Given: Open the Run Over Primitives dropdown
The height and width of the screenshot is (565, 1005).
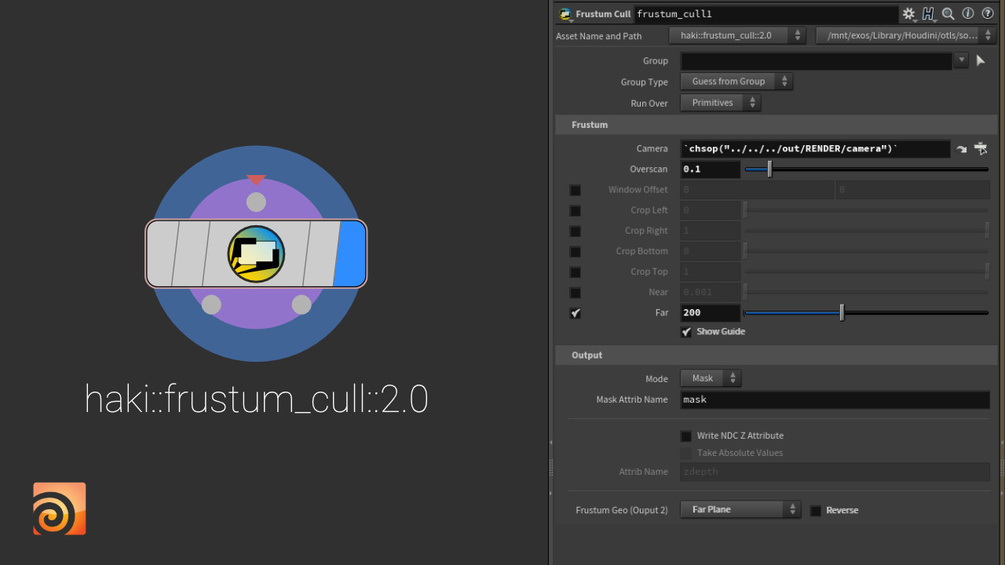Looking at the screenshot, I should [x=720, y=102].
